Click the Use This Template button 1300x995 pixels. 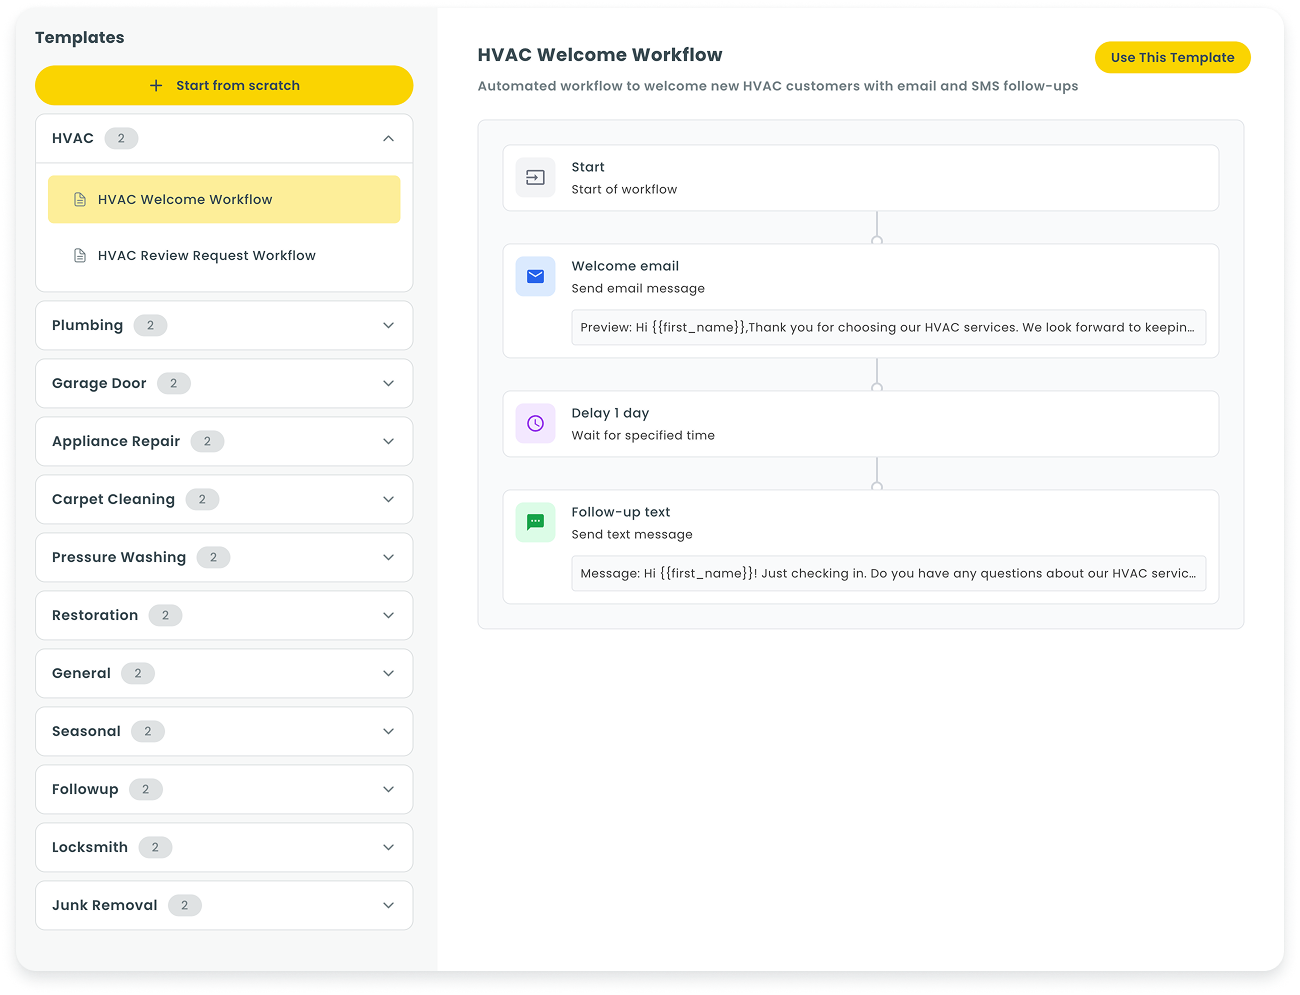(x=1172, y=57)
